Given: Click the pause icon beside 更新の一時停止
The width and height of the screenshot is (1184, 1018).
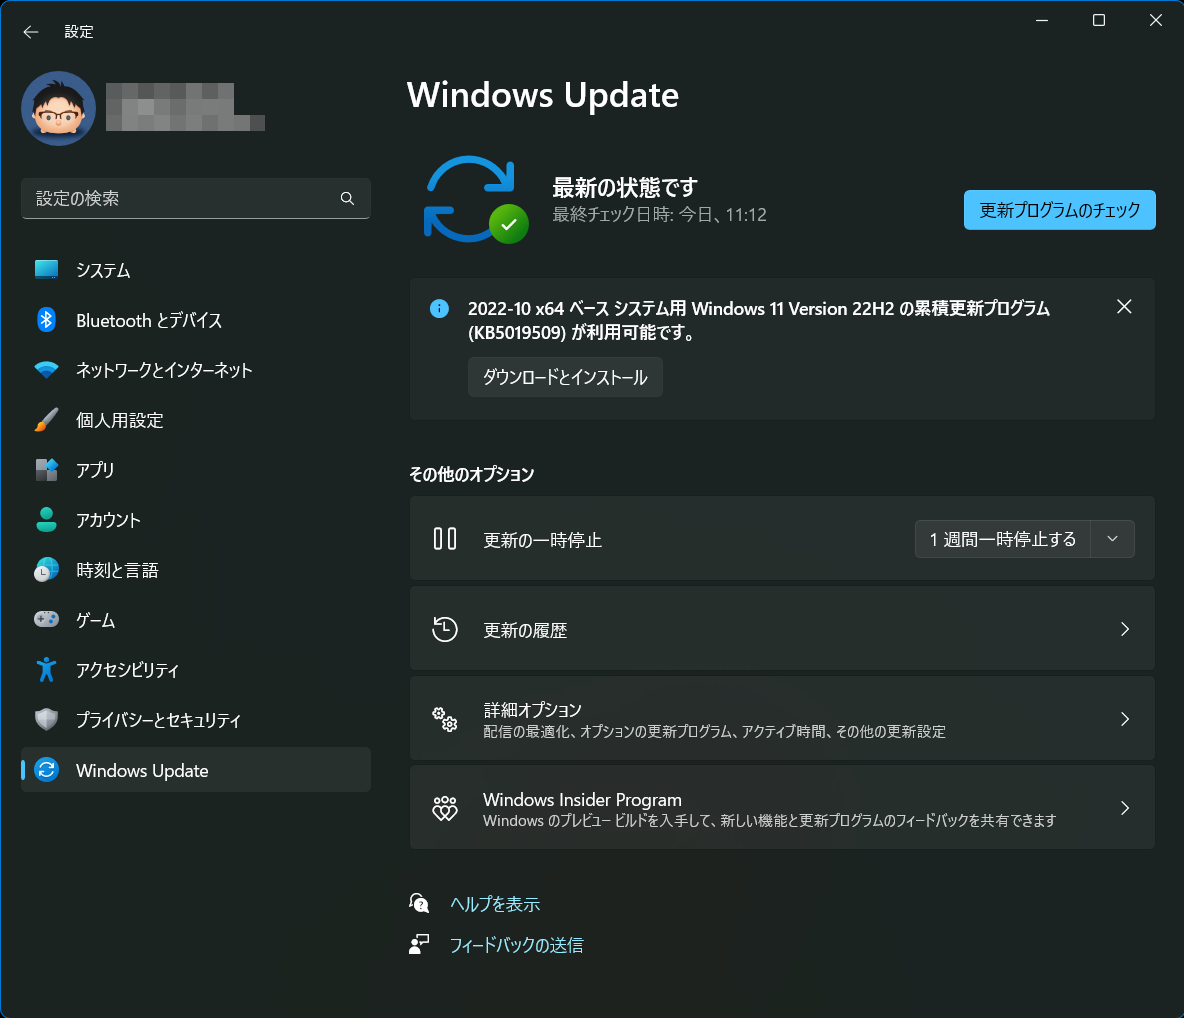Looking at the screenshot, I should (445, 538).
